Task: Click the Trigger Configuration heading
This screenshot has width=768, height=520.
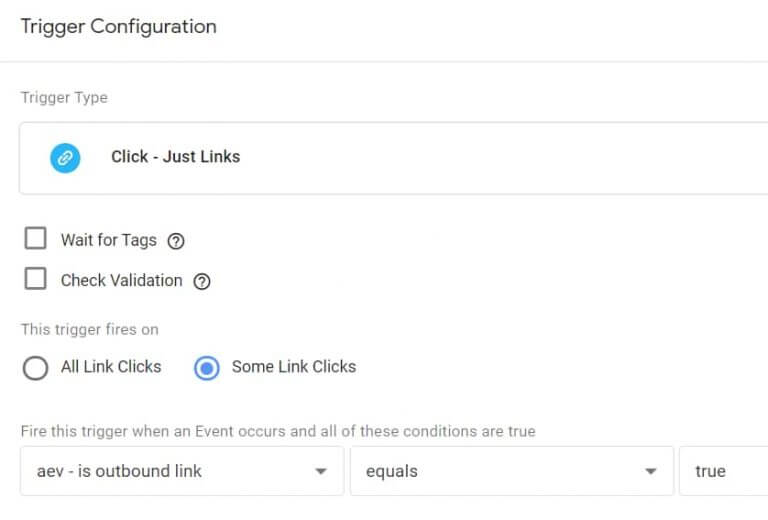Action: tap(118, 27)
